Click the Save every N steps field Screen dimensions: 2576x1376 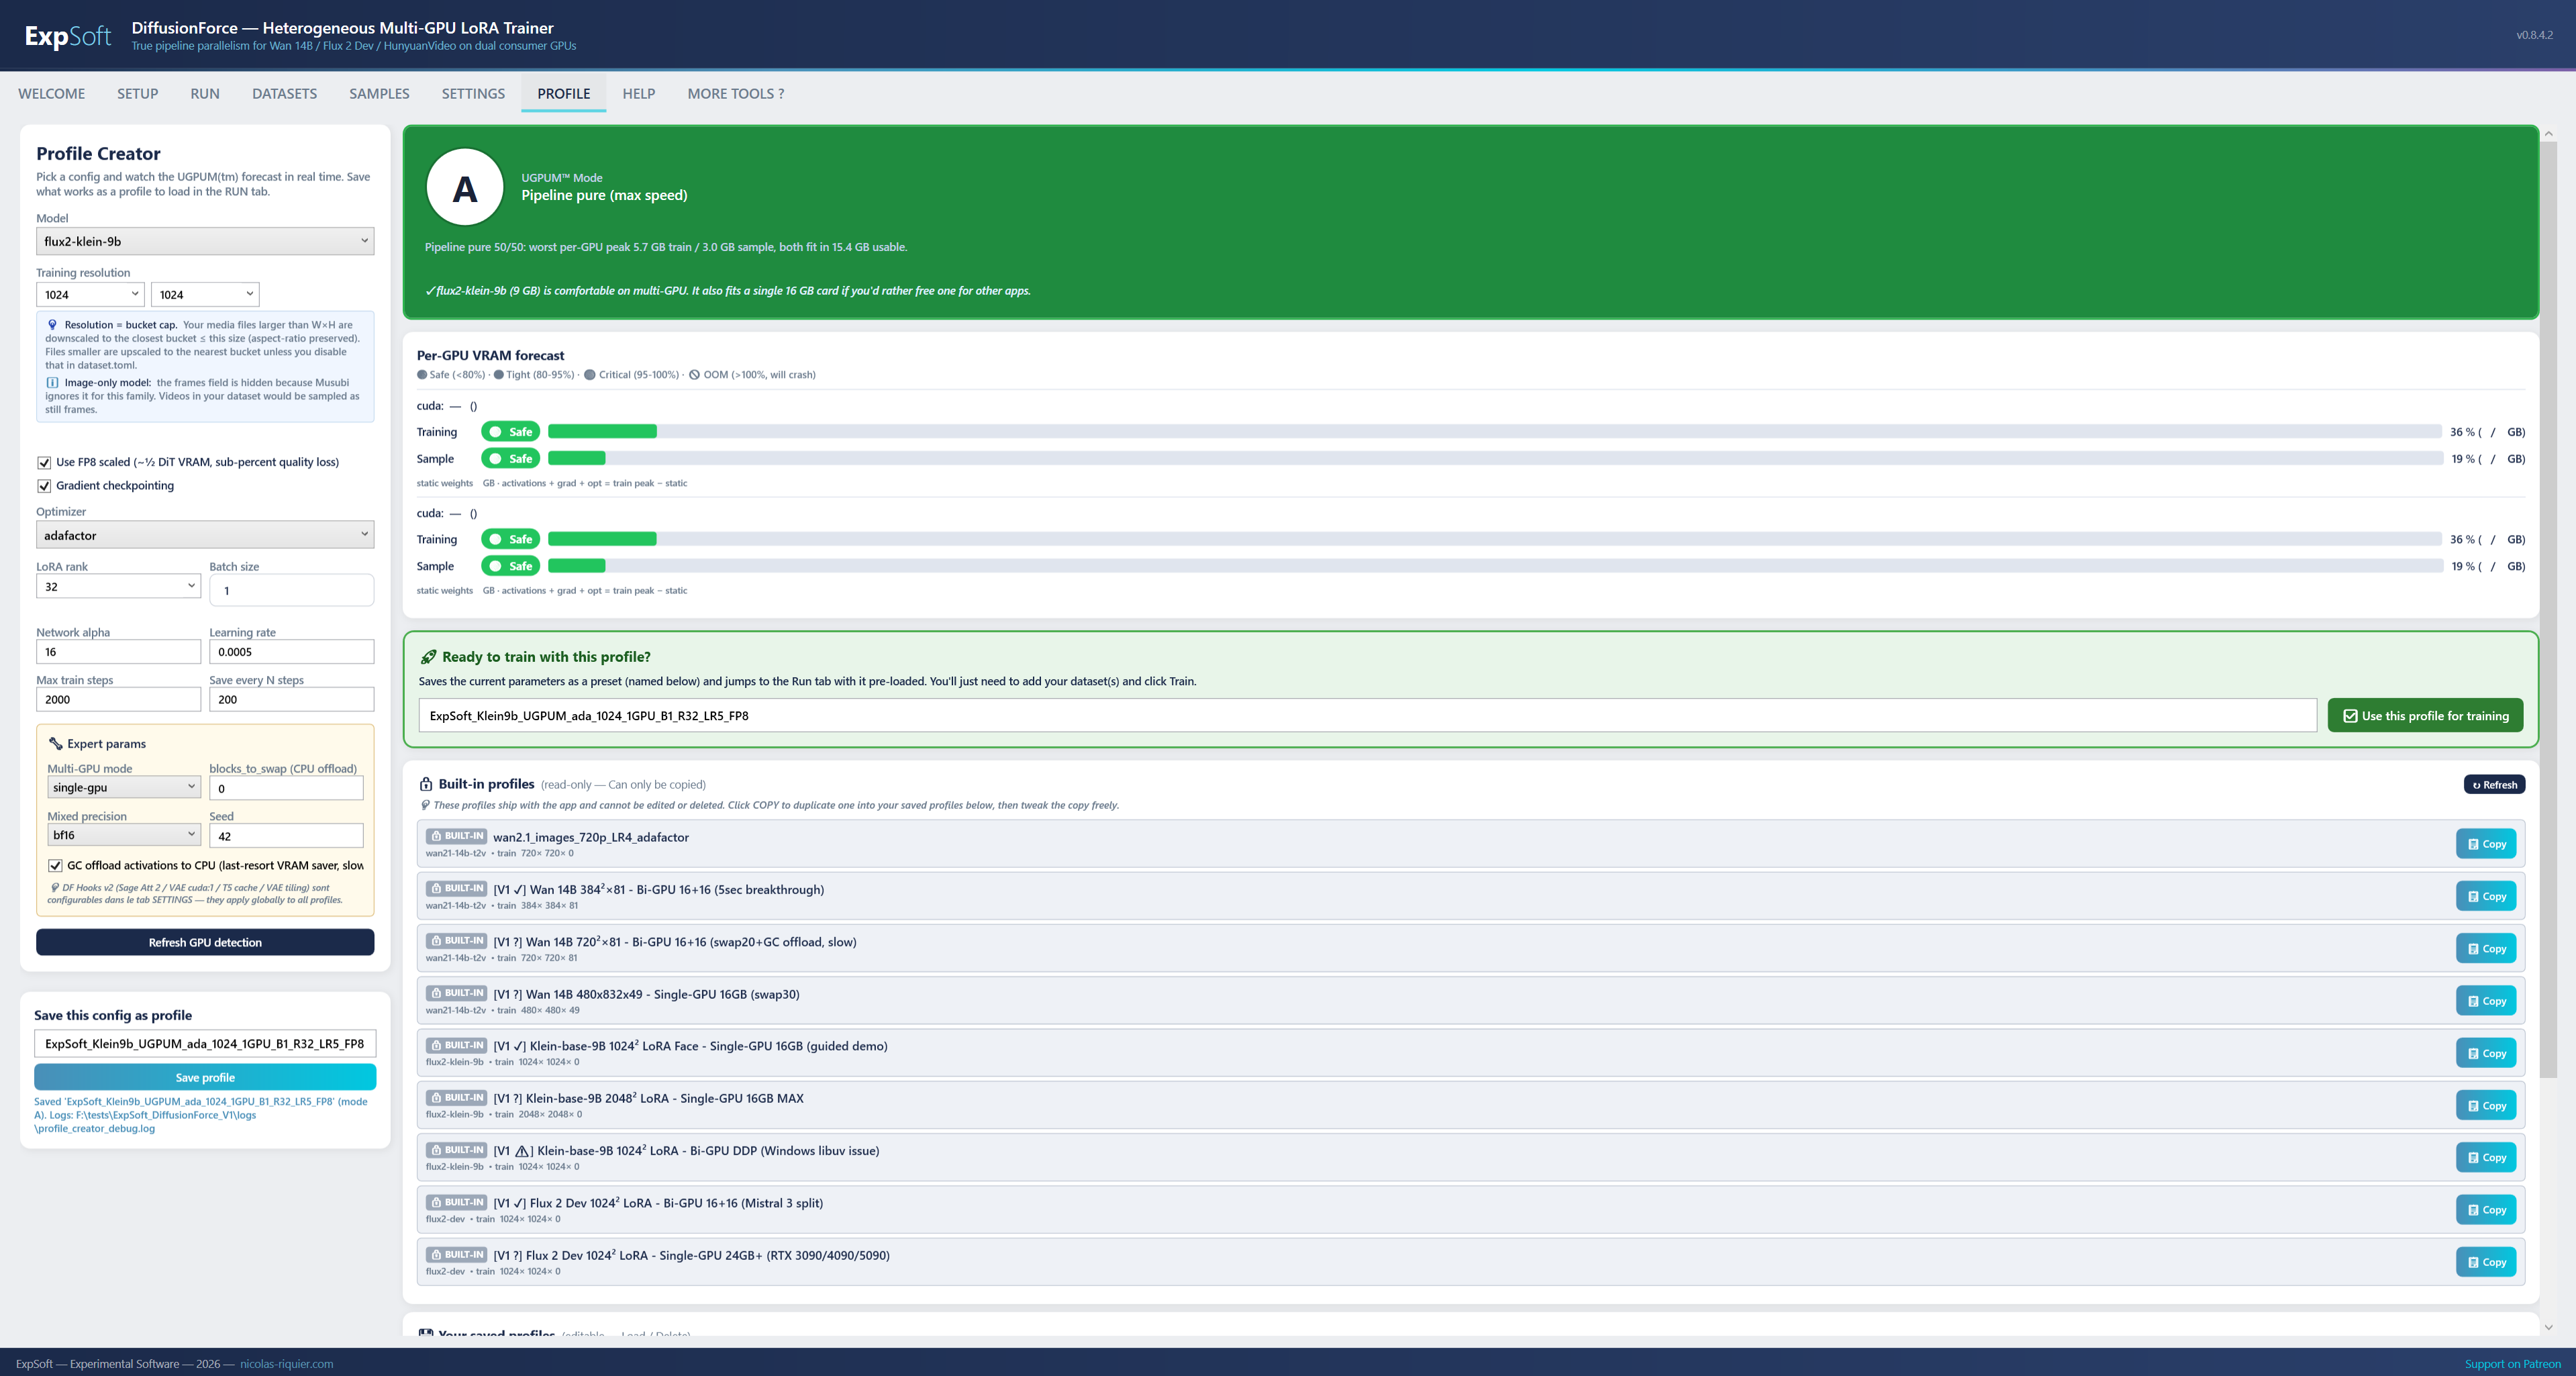click(x=291, y=699)
